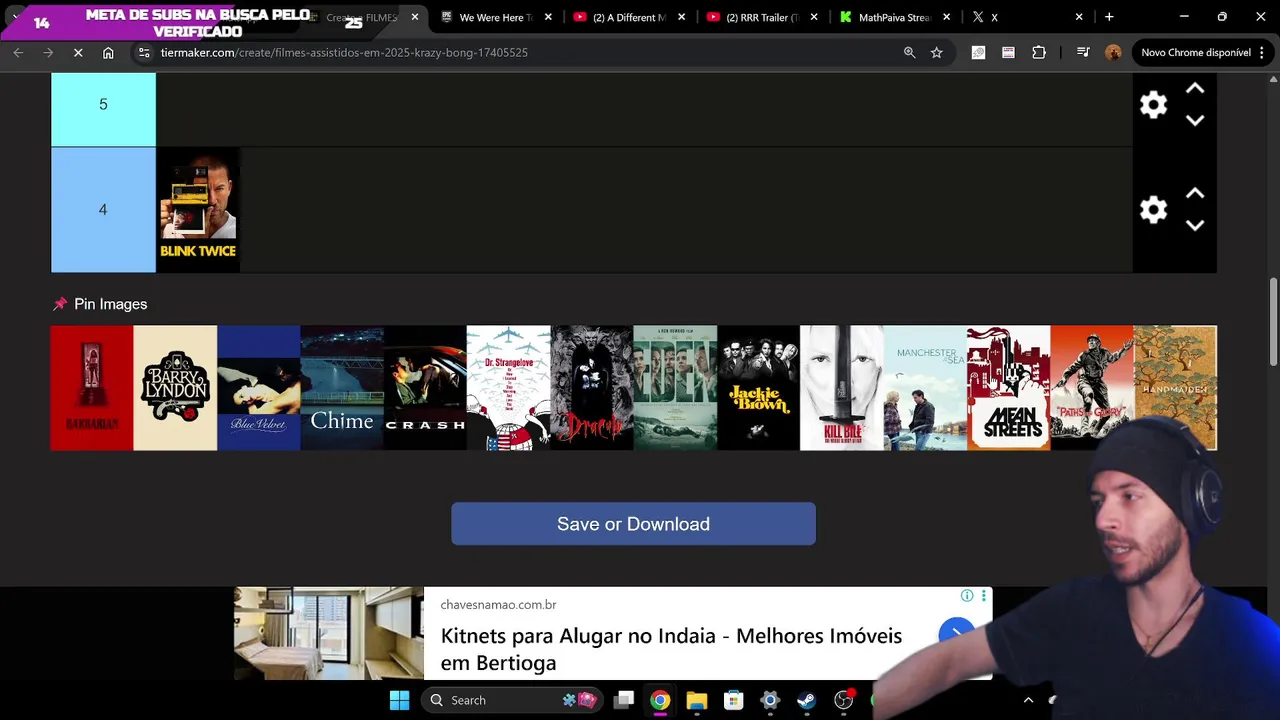This screenshot has width=1280, height=720.
Task: Open the ad apartment image
Action: 328,633
